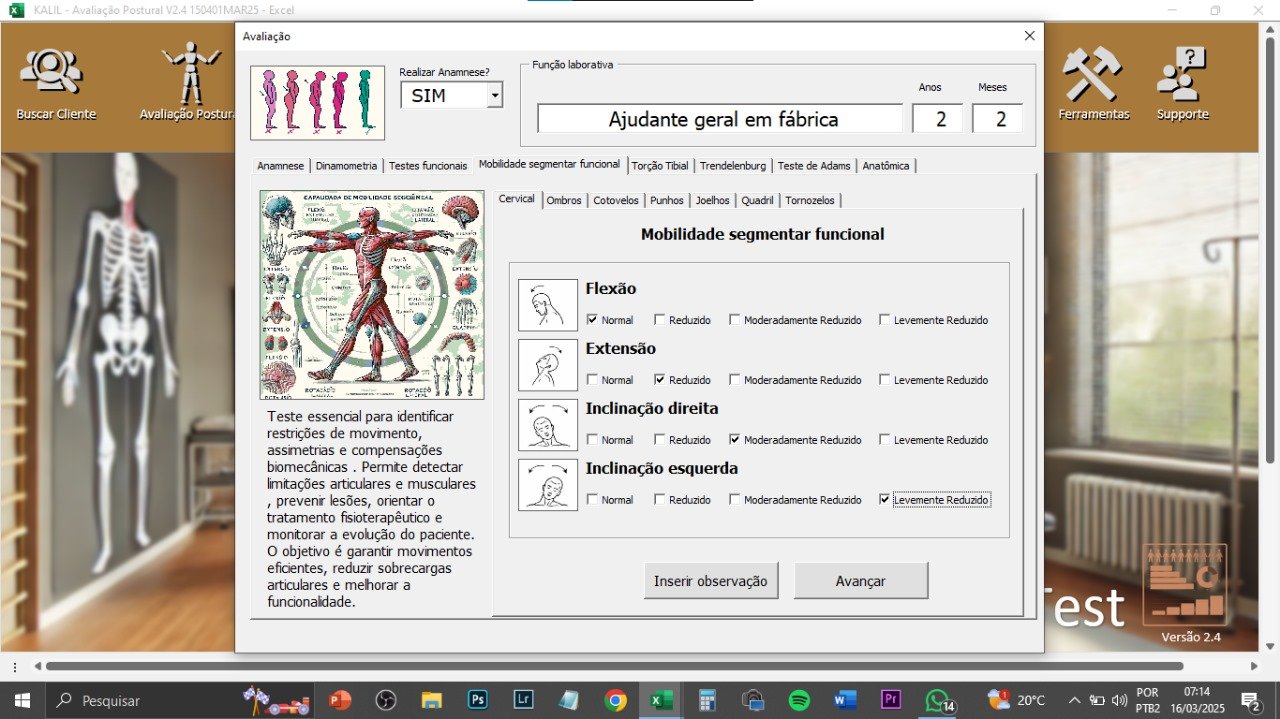Open Spotify from the taskbar
Image resolution: width=1280 pixels, height=719 pixels.
(x=799, y=700)
